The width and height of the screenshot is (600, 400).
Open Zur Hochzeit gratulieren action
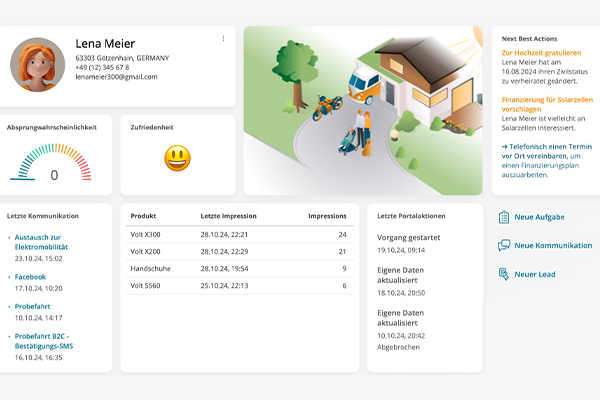[541, 53]
